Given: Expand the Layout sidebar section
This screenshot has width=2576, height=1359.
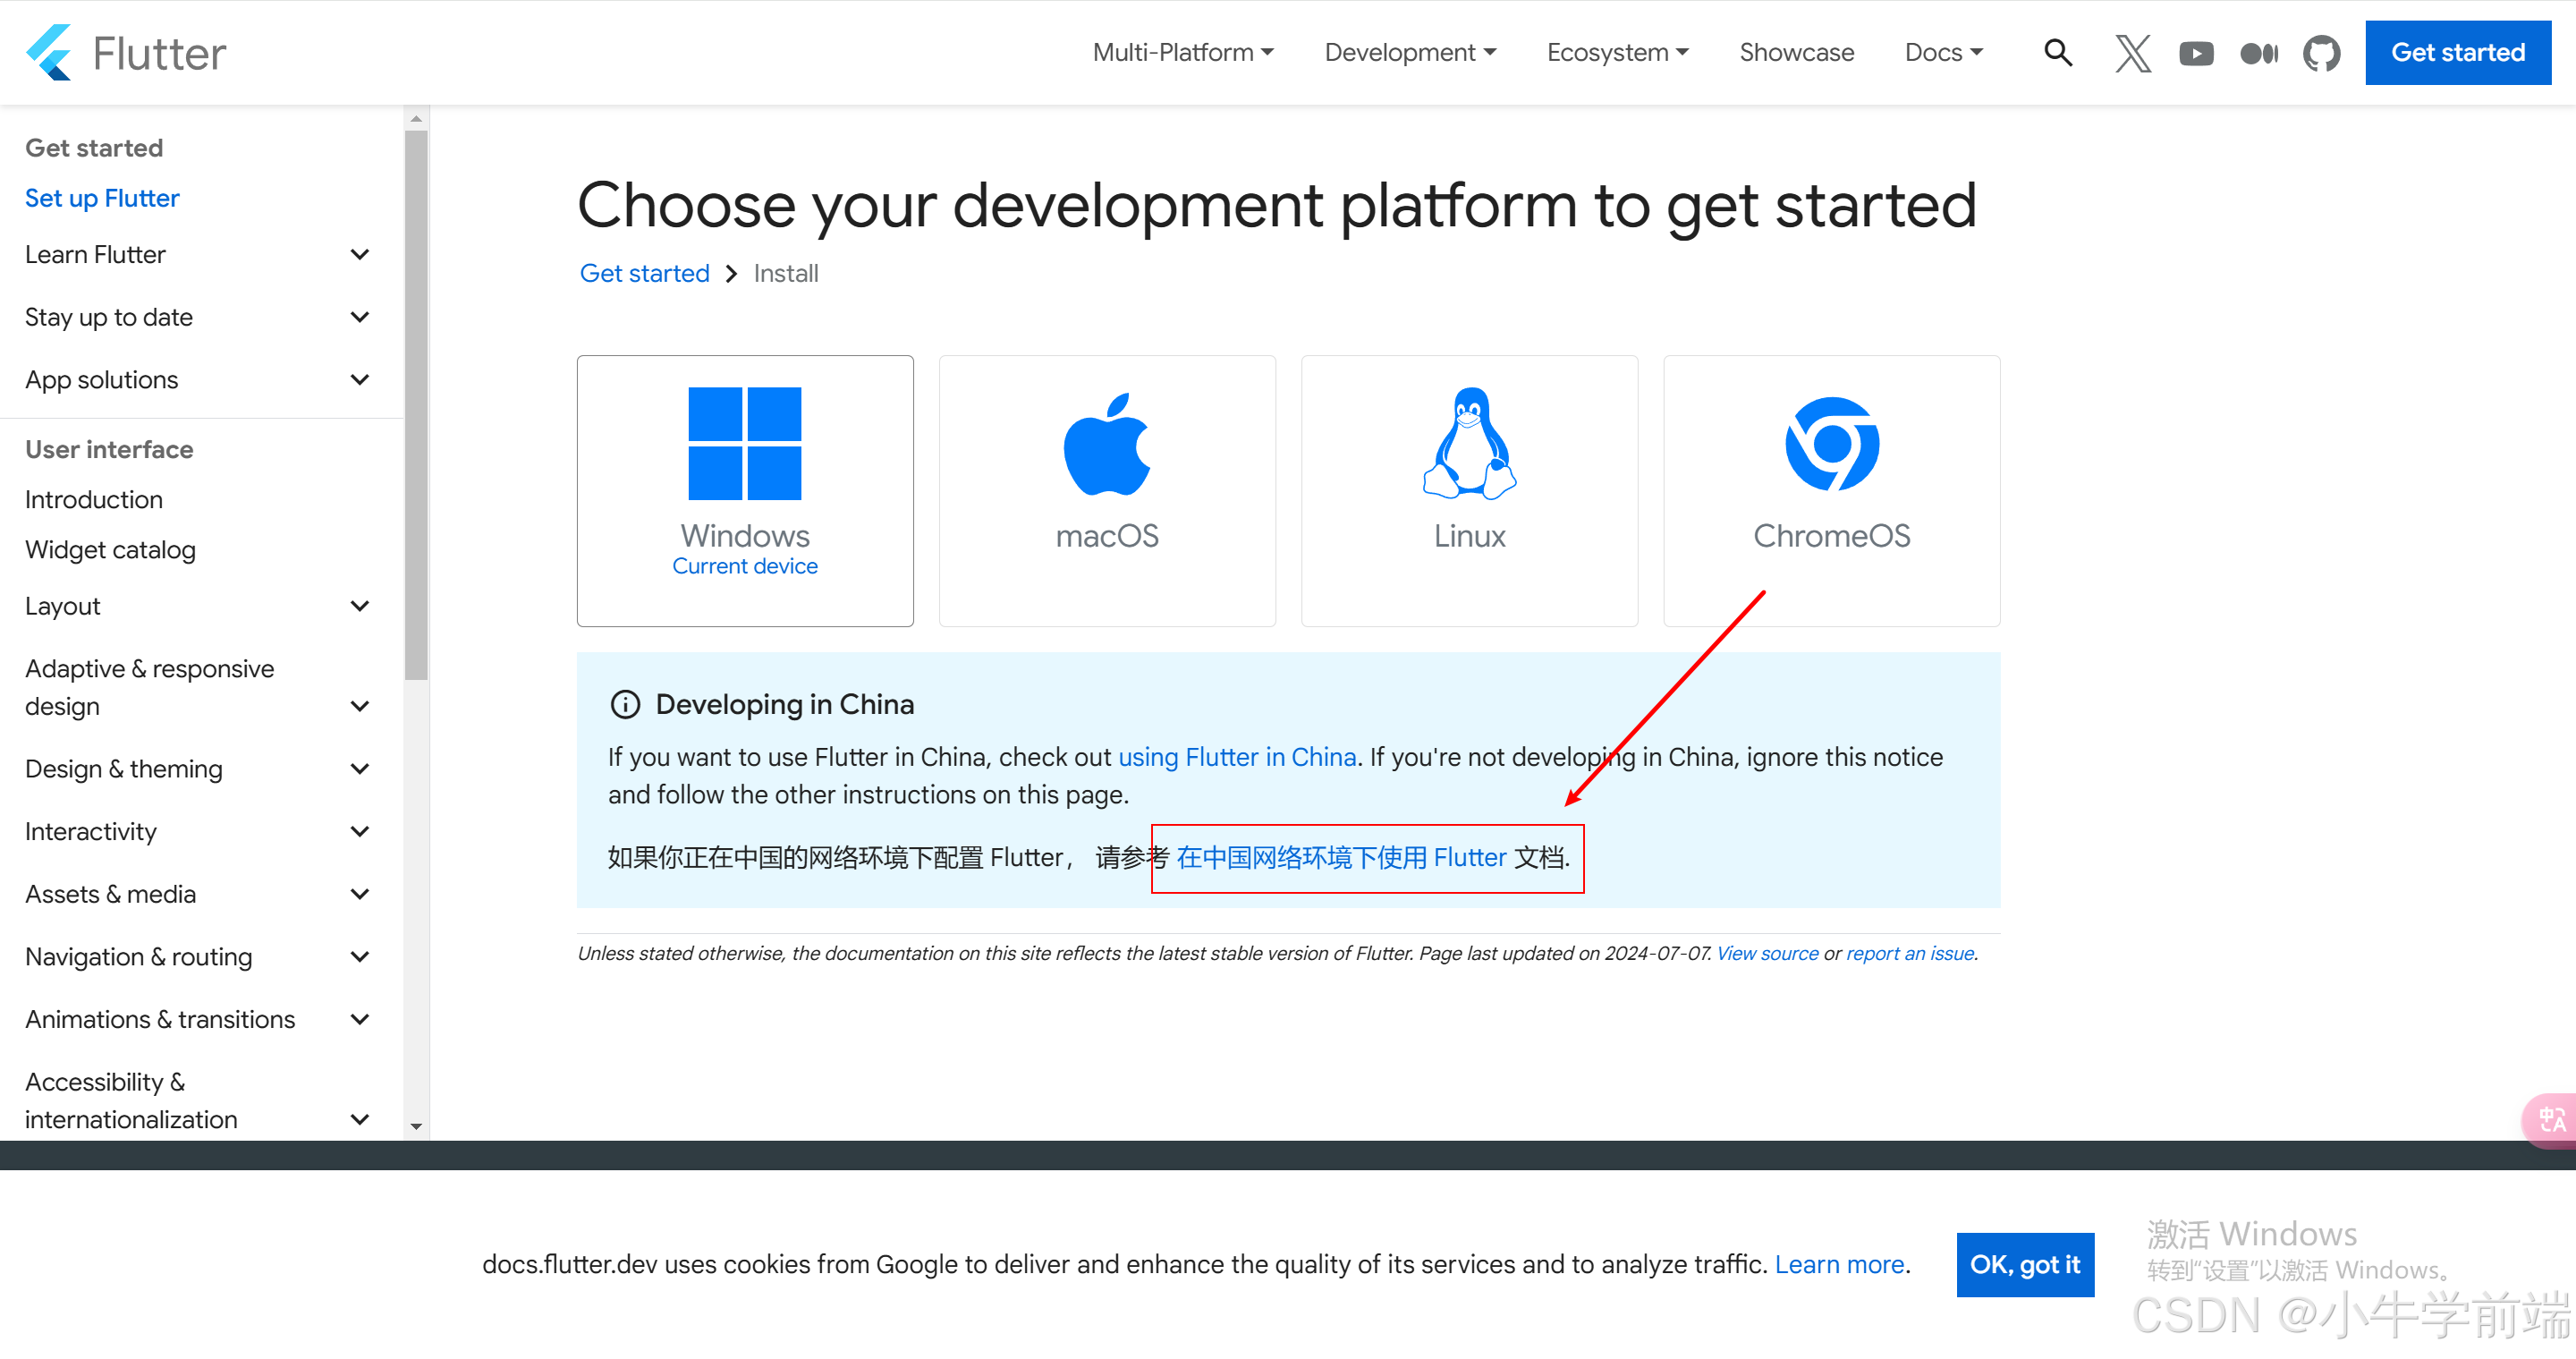Looking at the screenshot, I should point(360,606).
